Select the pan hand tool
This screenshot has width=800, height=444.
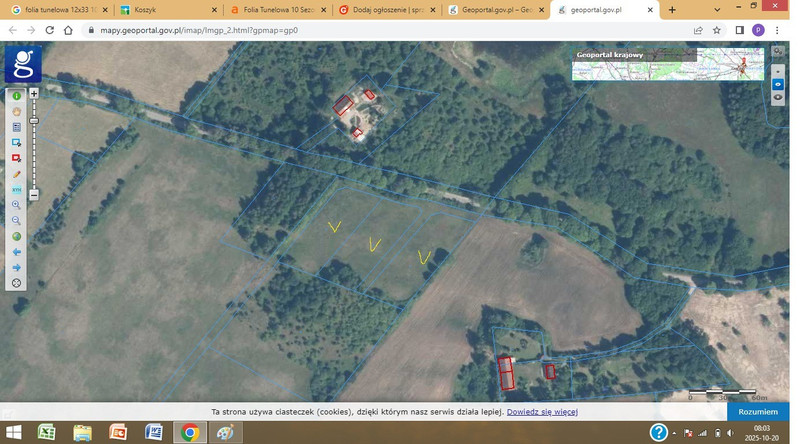[16, 111]
